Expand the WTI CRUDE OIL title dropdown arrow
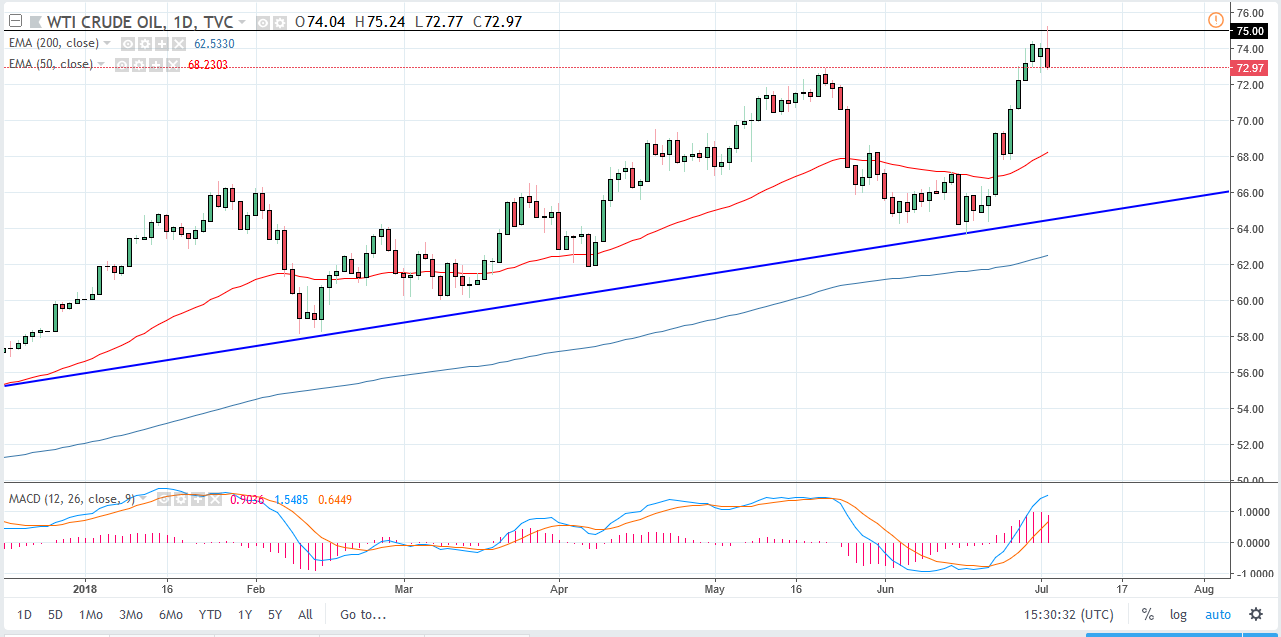Screen dimensions: 1281x637 242,22
